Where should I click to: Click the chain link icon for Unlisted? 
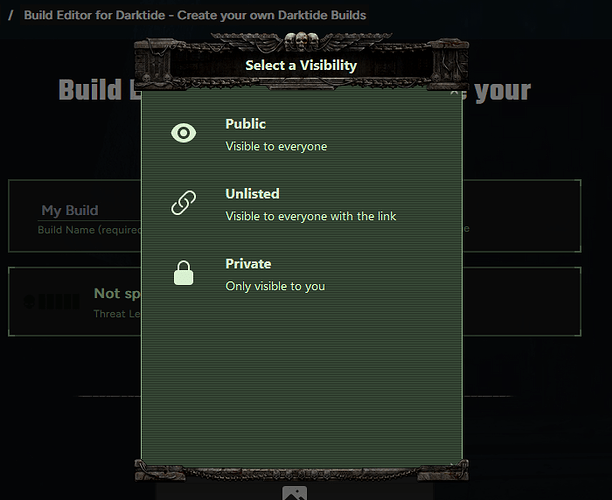(x=183, y=203)
